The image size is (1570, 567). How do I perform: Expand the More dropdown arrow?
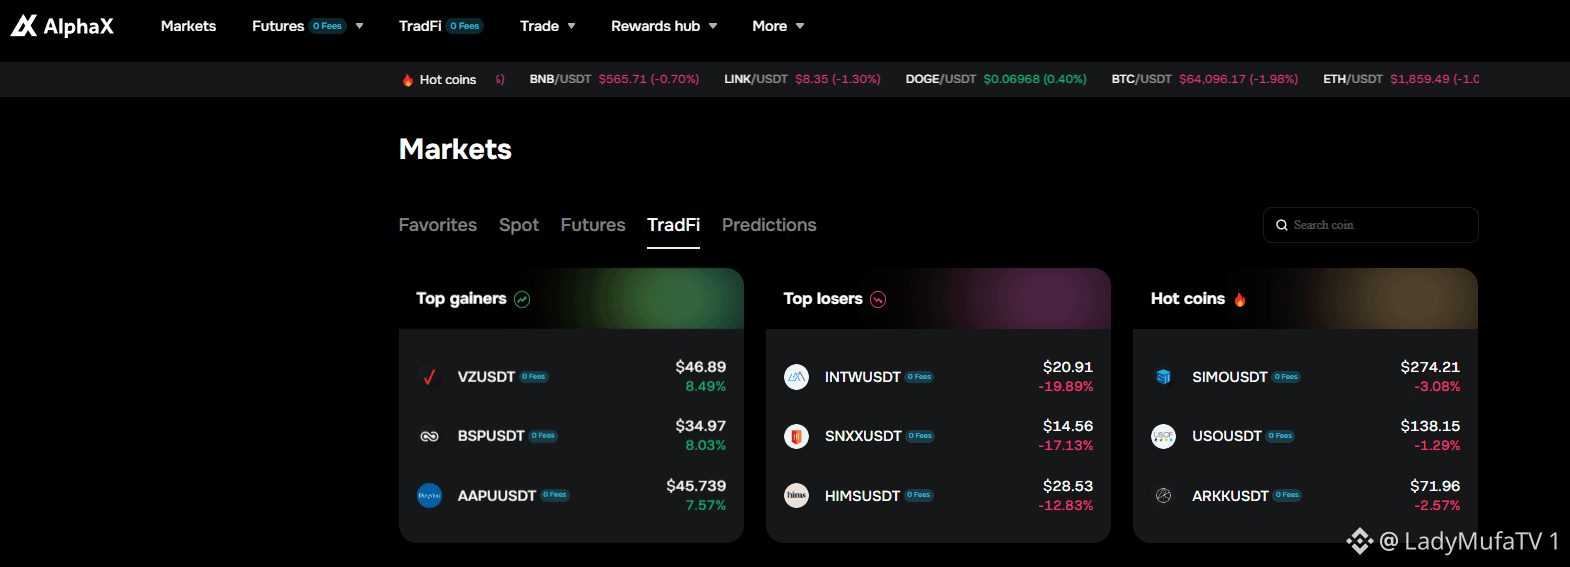click(800, 26)
